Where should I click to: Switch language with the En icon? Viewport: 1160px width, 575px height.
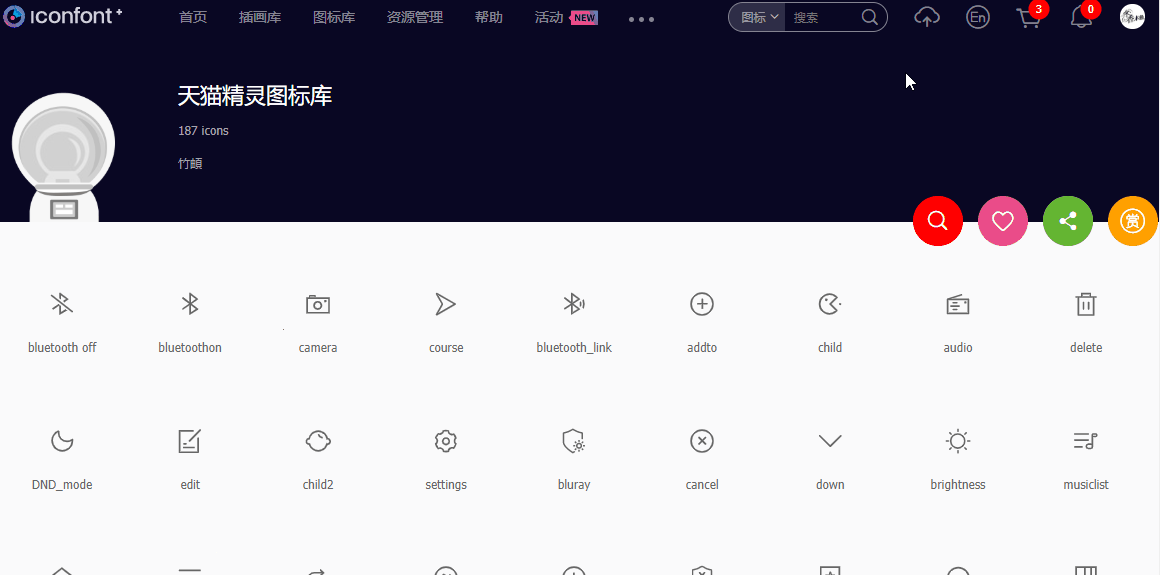pyautogui.click(x=978, y=17)
